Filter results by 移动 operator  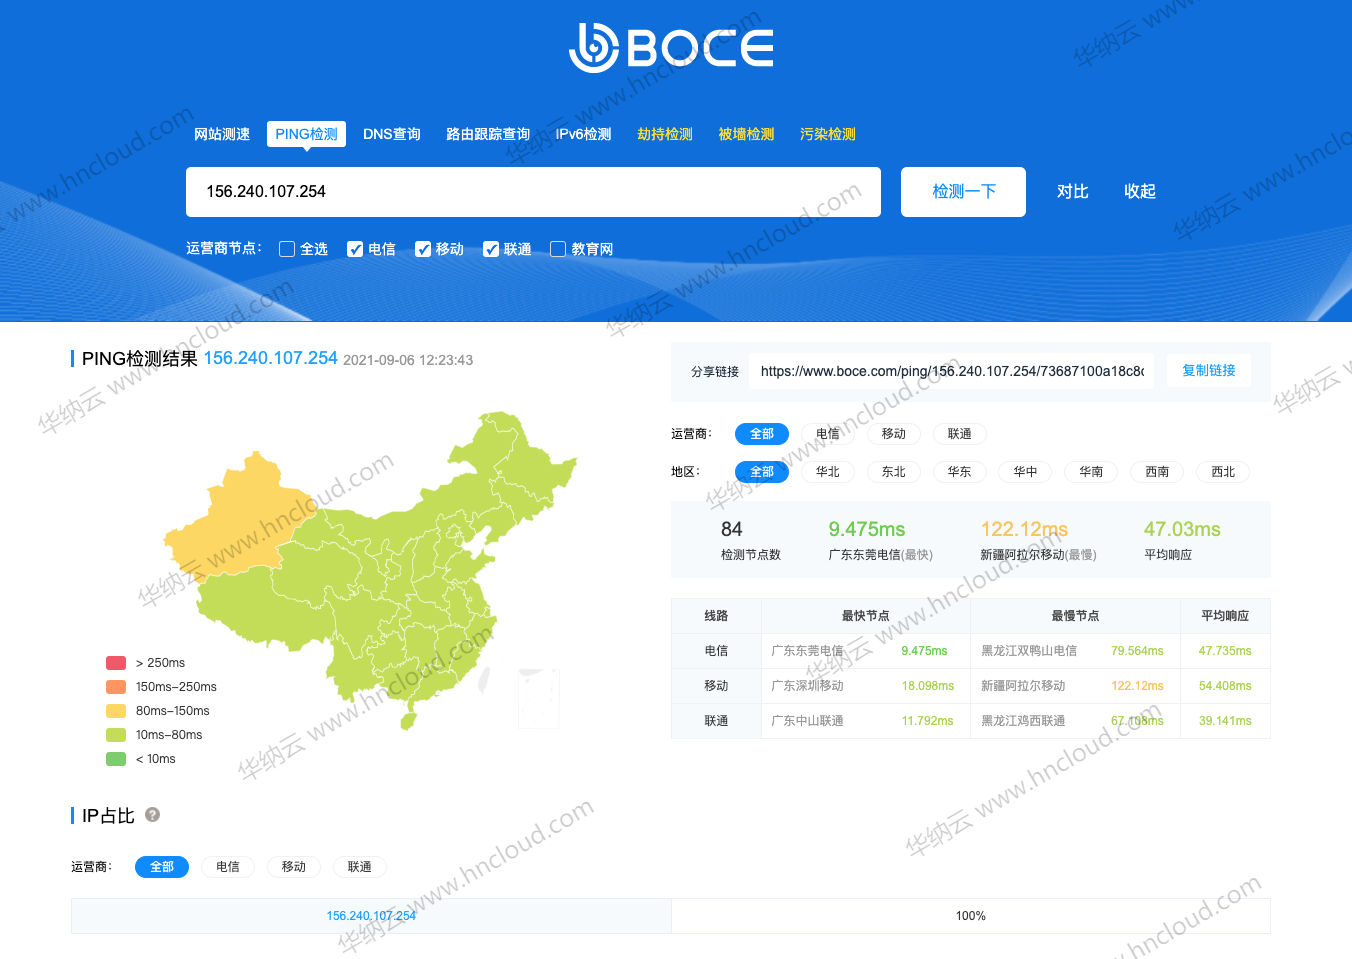894,434
